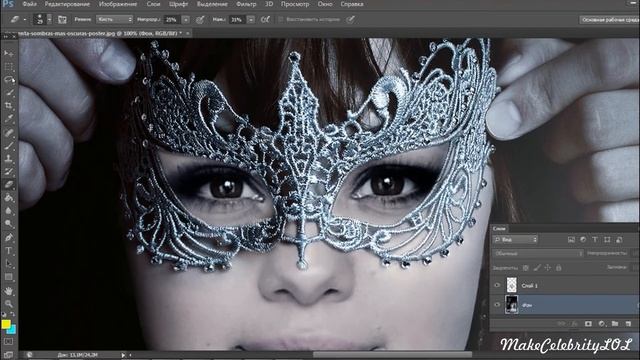Open the brush panel toggle in options bar
This screenshot has width=640, height=360.
[x=62, y=19]
